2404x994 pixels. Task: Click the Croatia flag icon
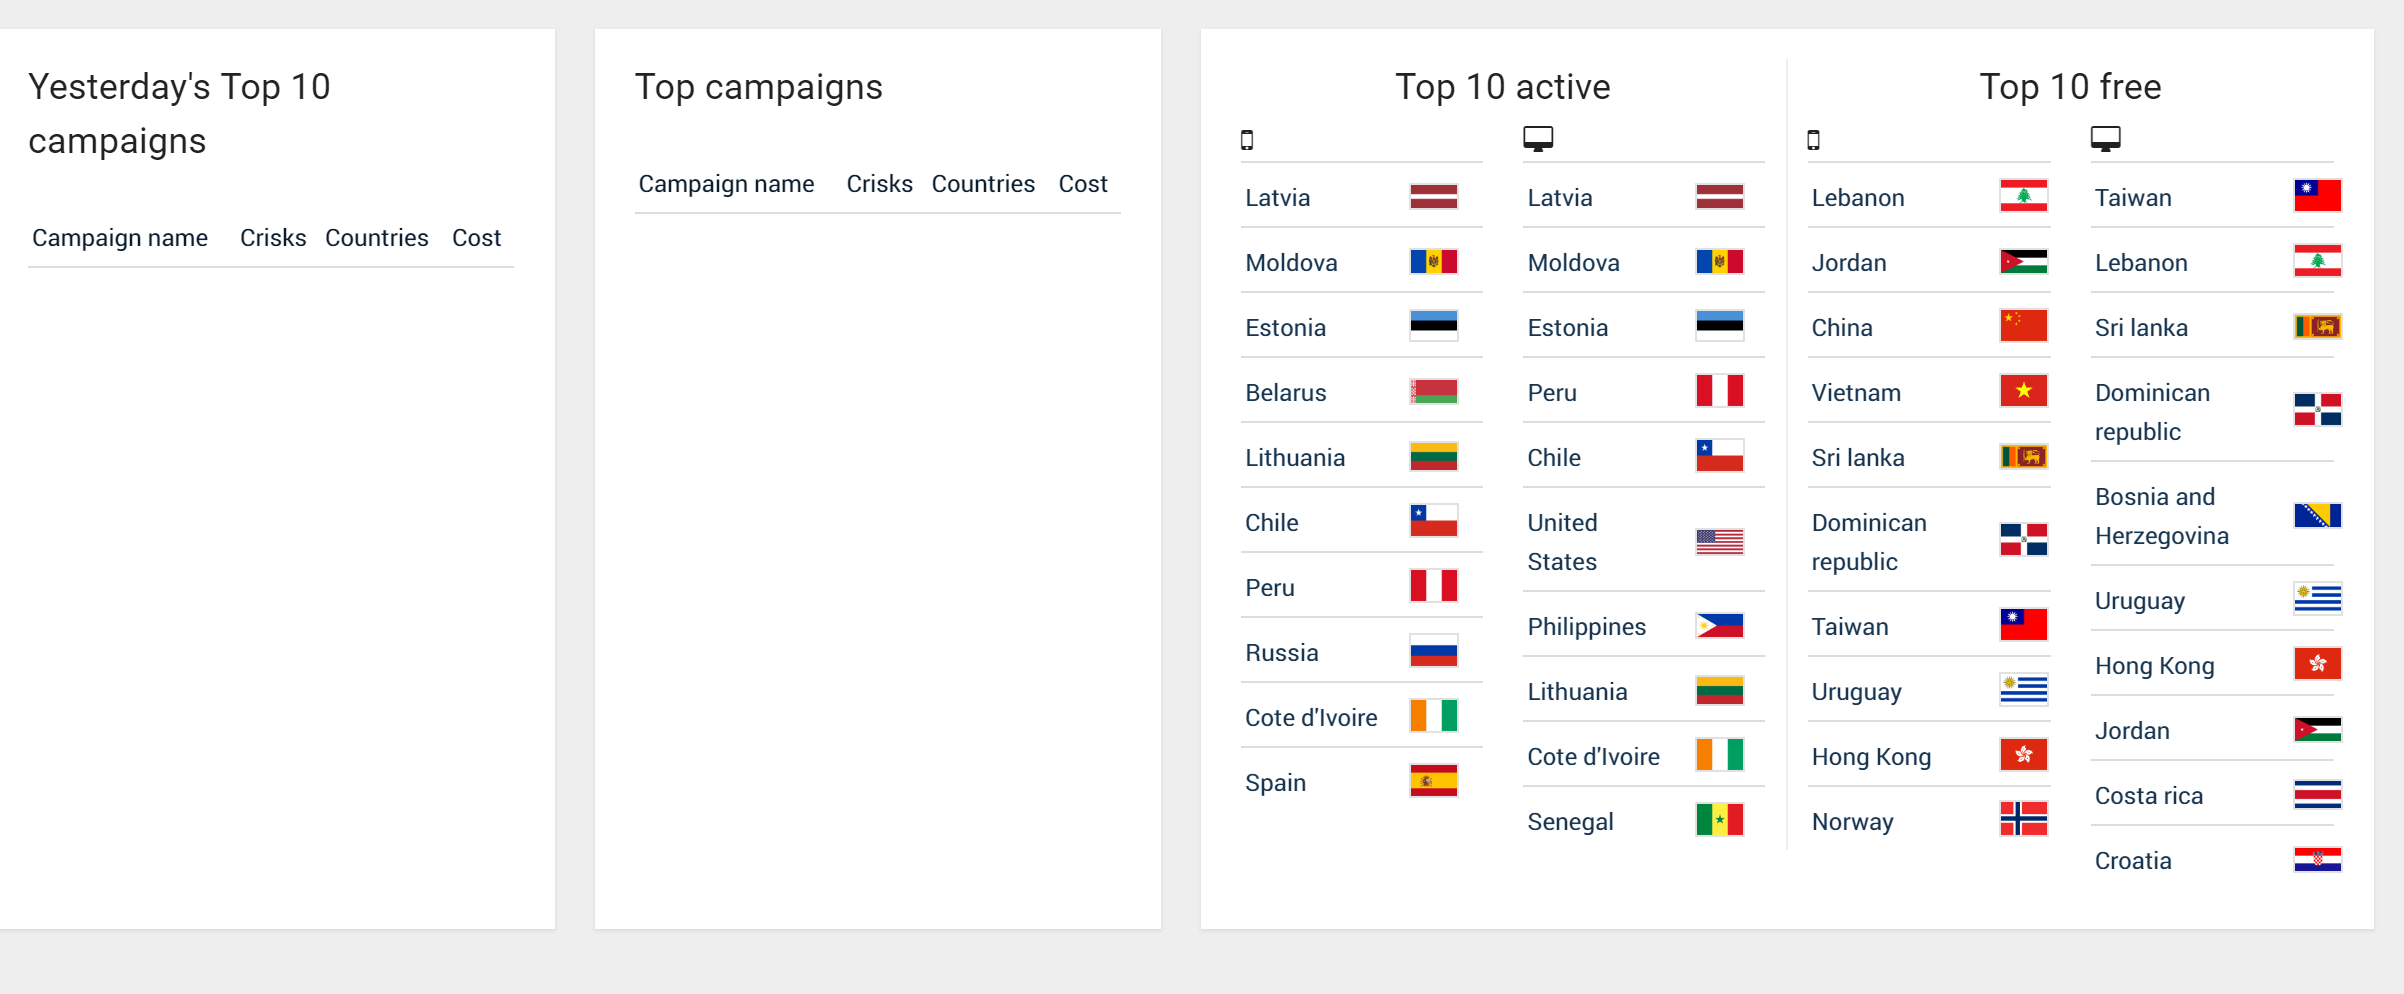click(x=2317, y=860)
